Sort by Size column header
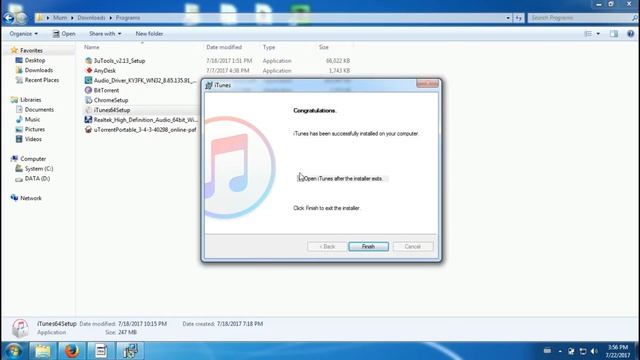640x360 pixels. [x=324, y=47]
